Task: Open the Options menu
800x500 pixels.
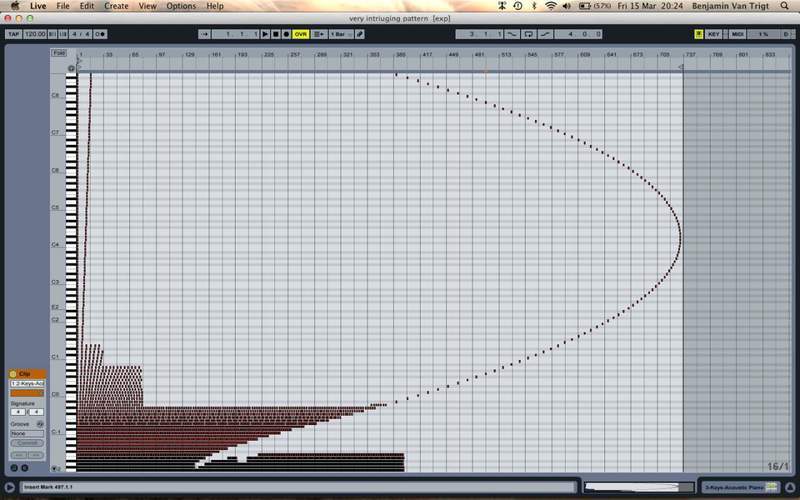Action: [x=181, y=6]
